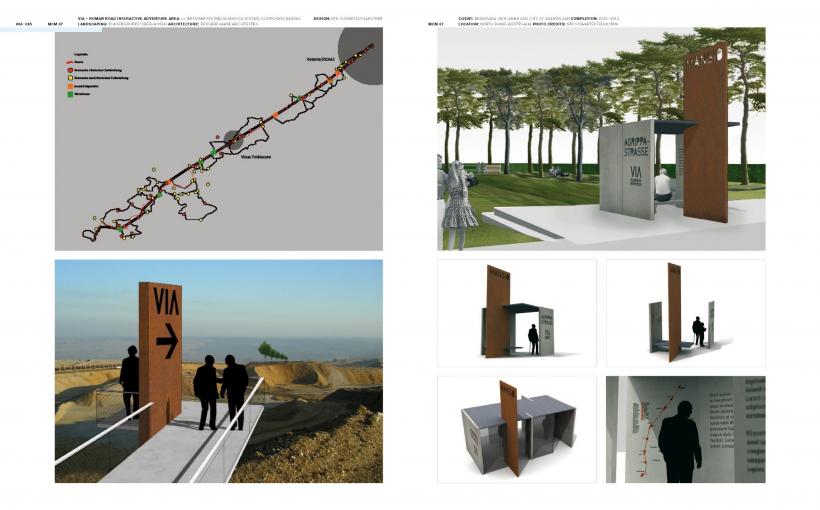Click the Vicus Tolbiacum label on map
This screenshot has width=820, height=510.
257,157
